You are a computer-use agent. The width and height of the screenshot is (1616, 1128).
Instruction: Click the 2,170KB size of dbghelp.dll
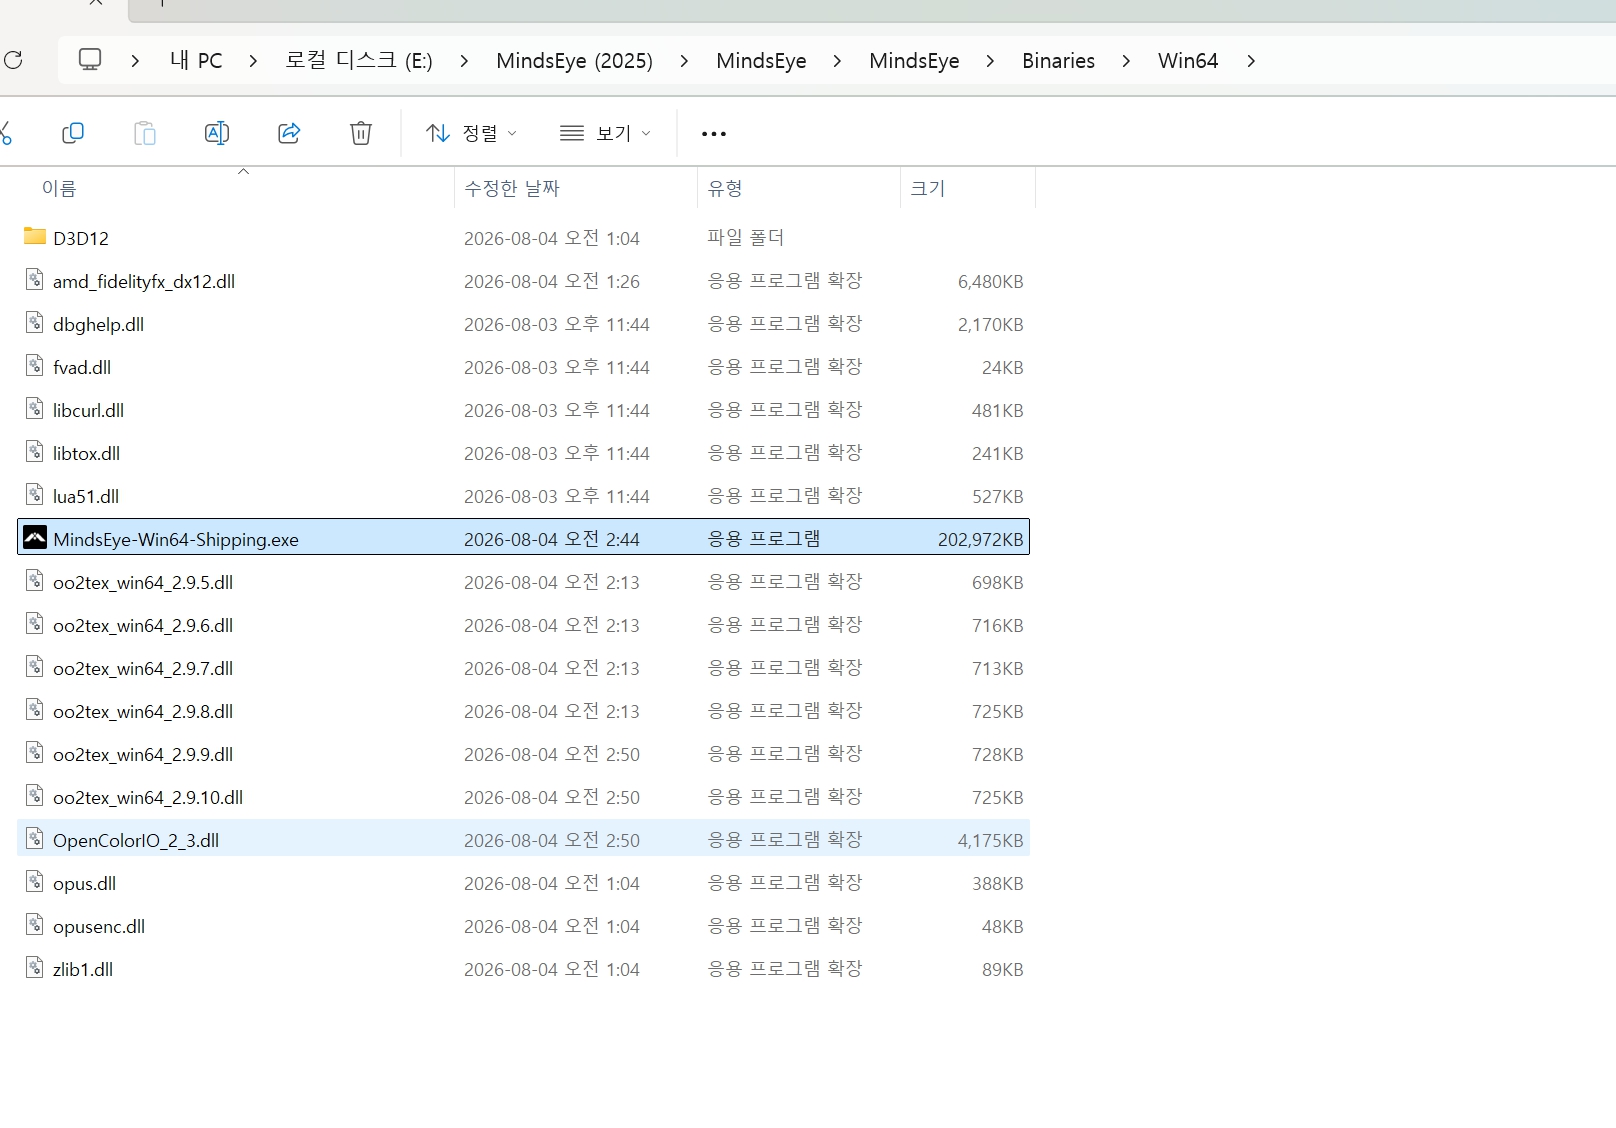click(990, 324)
